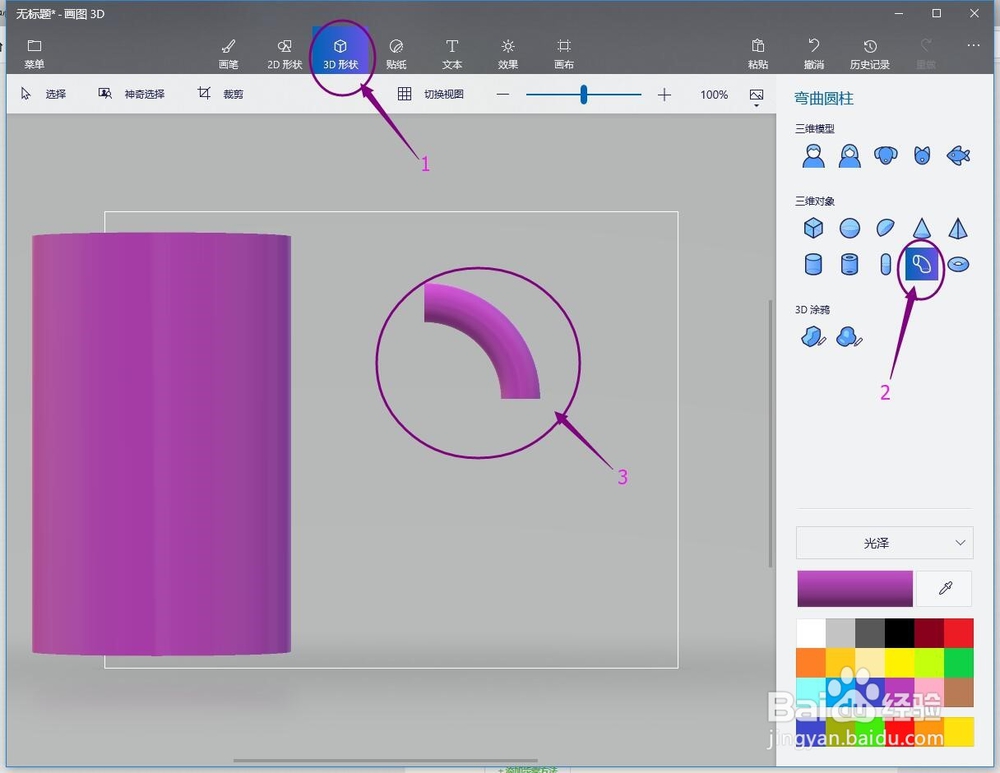Viewport: 1000px width, 773px height.
Task: Open the 画布 canvas tab
Action: (564, 54)
